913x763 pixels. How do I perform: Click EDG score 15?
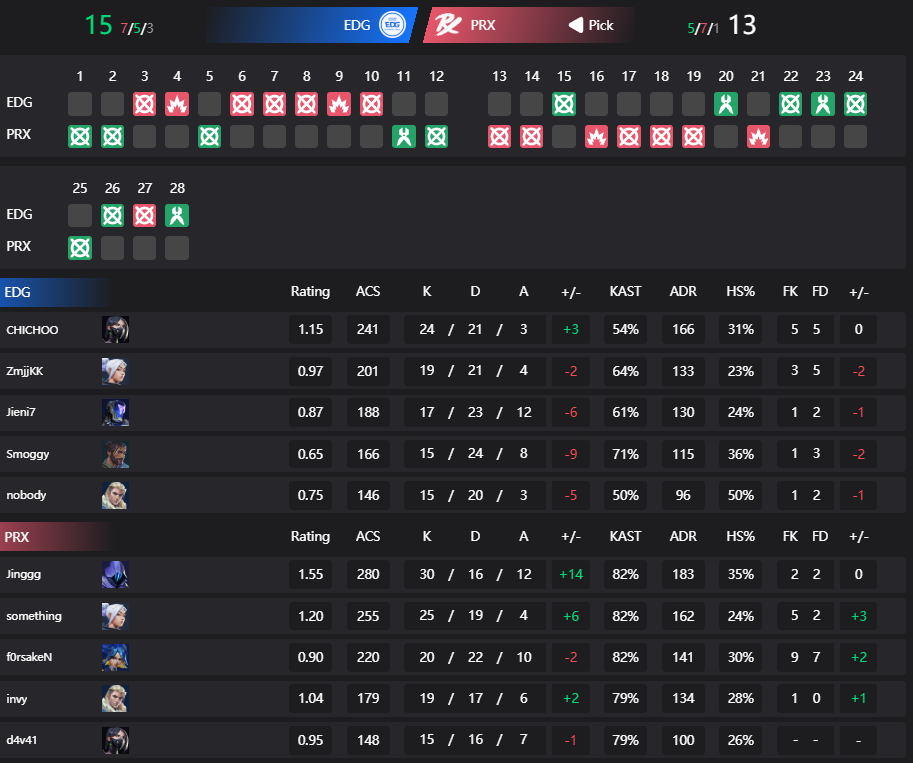(x=98, y=25)
